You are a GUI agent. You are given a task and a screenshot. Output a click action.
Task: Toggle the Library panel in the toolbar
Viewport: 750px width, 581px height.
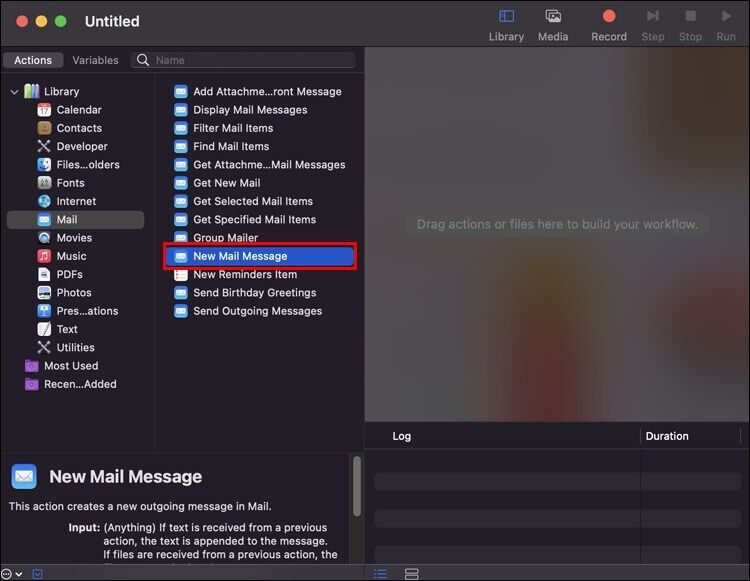coord(506,26)
